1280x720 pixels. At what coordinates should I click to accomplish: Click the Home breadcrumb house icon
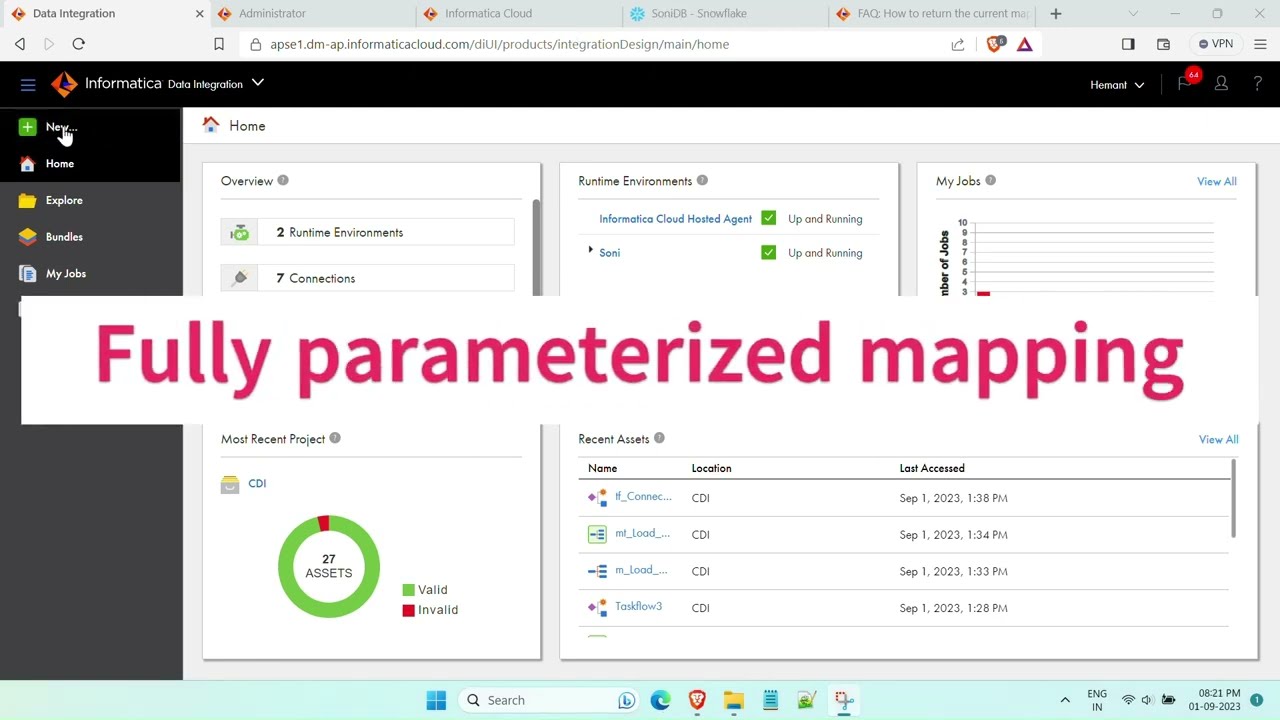click(211, 125)
